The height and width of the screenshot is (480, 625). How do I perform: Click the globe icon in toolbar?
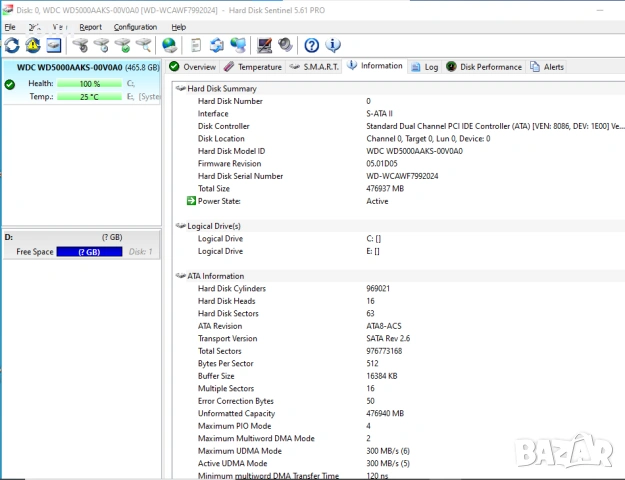coord(169,45)
